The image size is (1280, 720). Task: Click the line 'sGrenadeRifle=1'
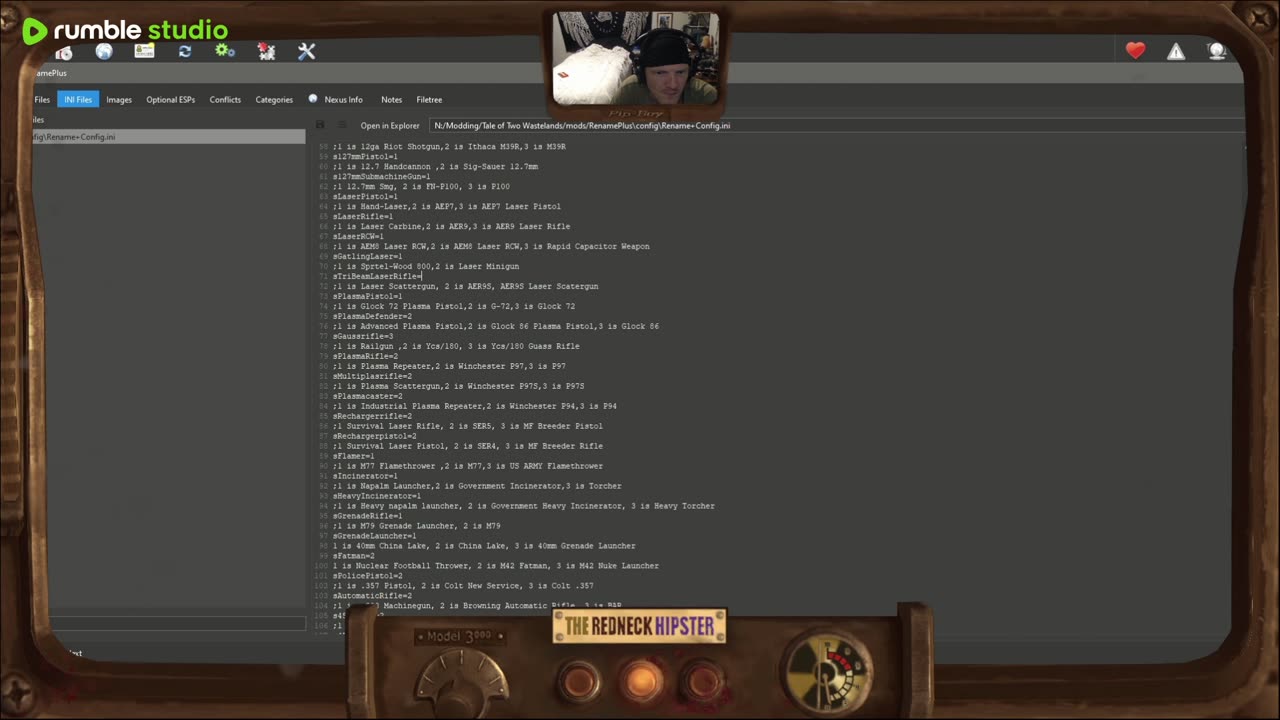click(368, 517)
